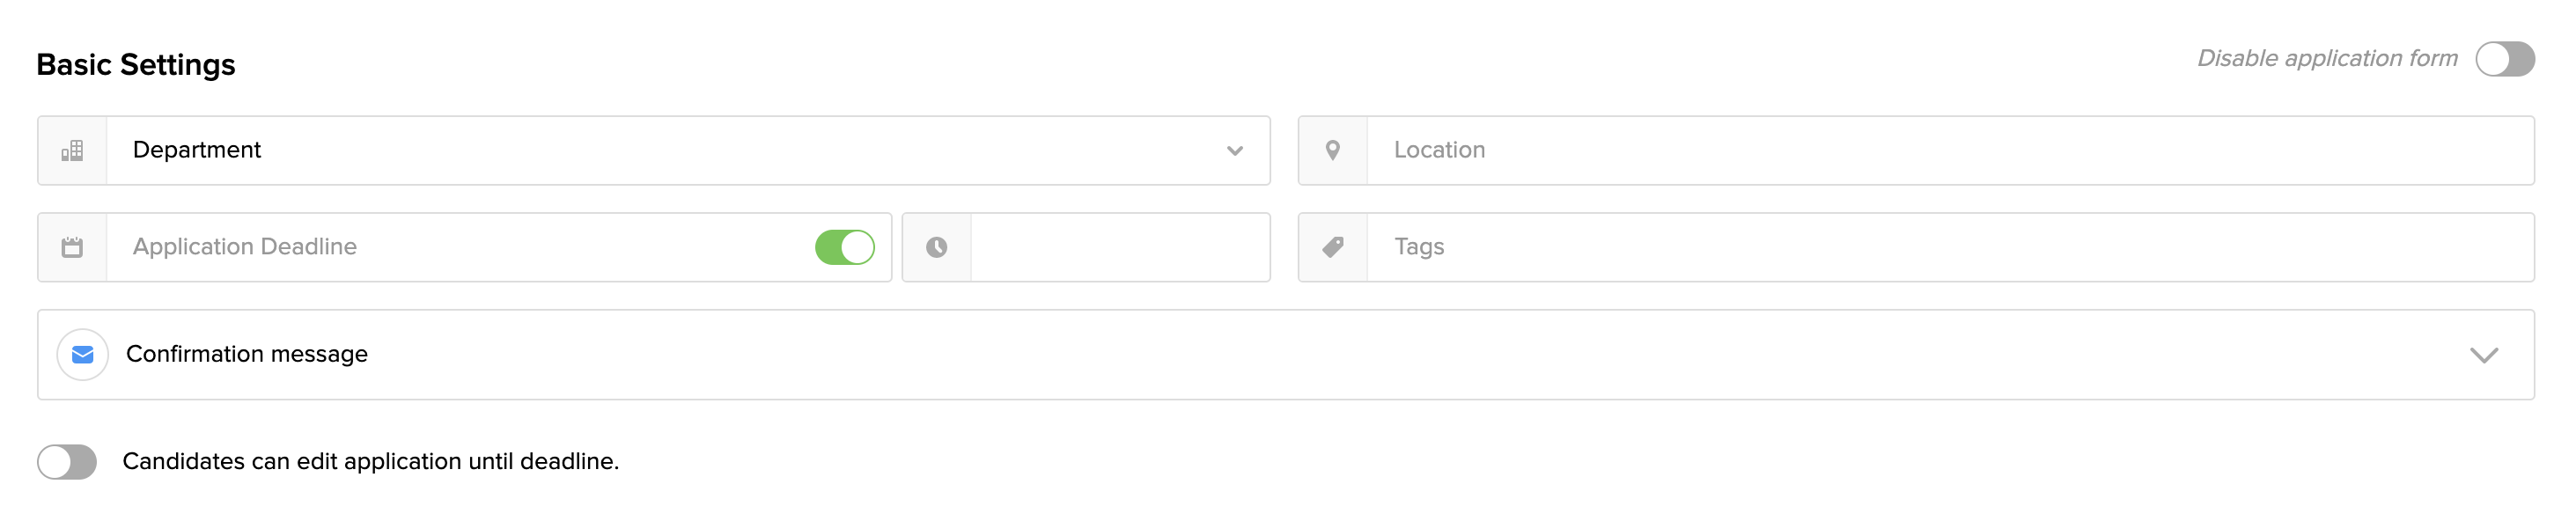Click the "Disable application form" label text
2576x521 pixels.
(2327, 59)
